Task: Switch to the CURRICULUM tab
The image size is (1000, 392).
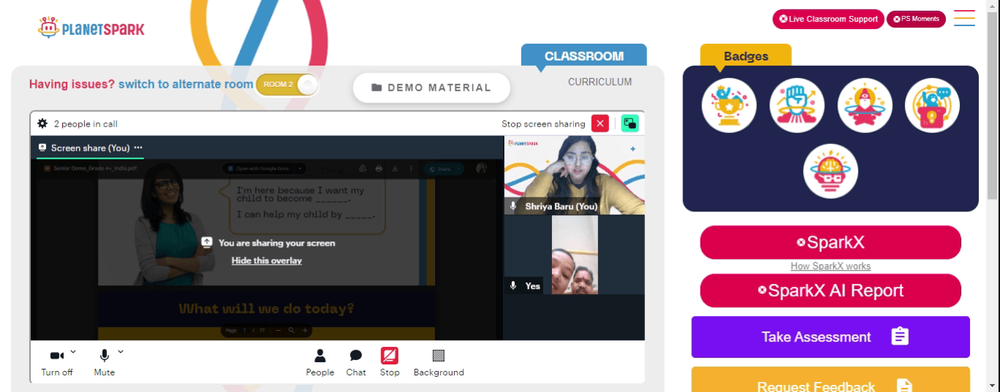Action: (599, 82)
